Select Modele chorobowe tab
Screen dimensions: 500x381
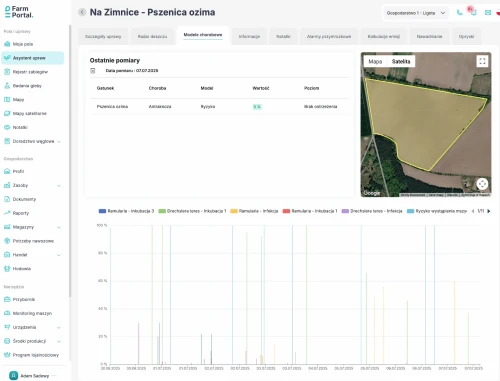pos(203,35)
